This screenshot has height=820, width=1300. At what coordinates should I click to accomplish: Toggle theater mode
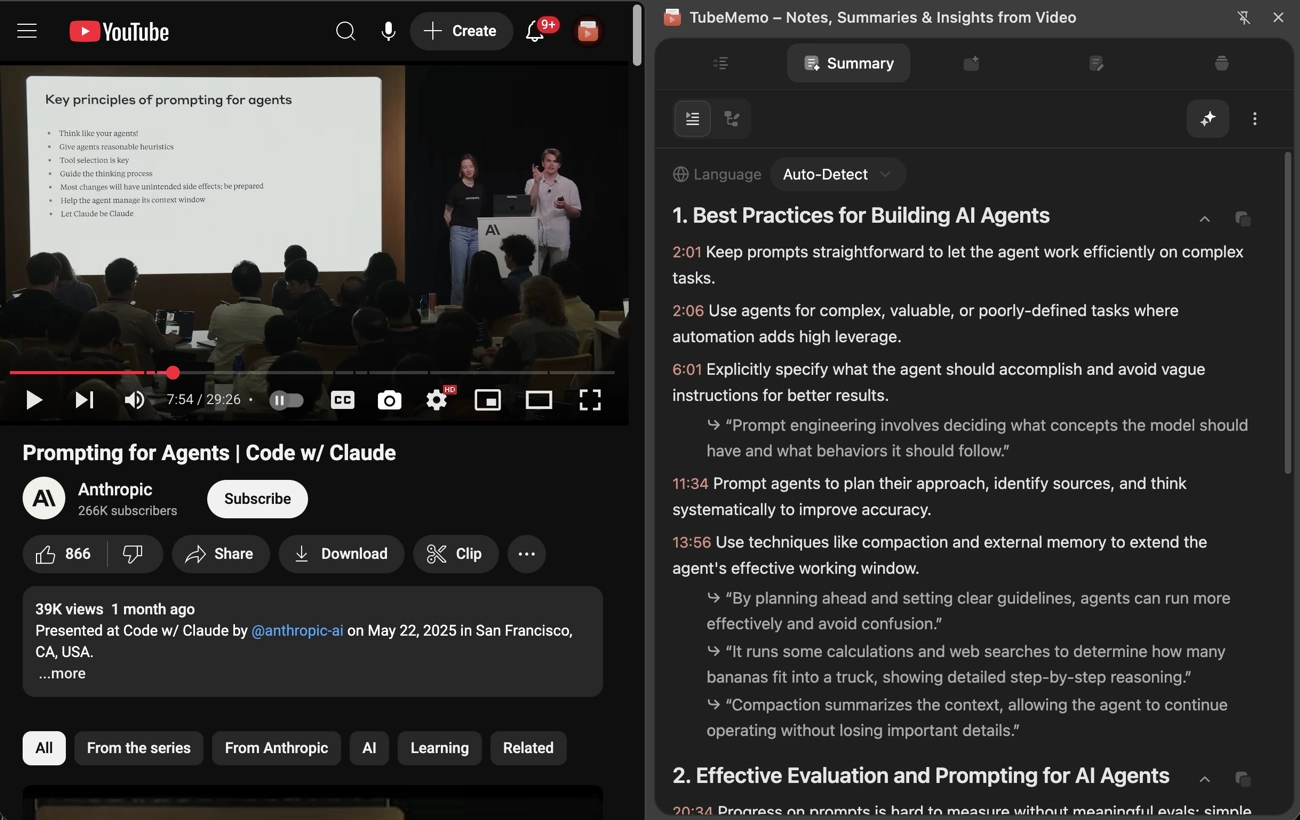[538, 400]
